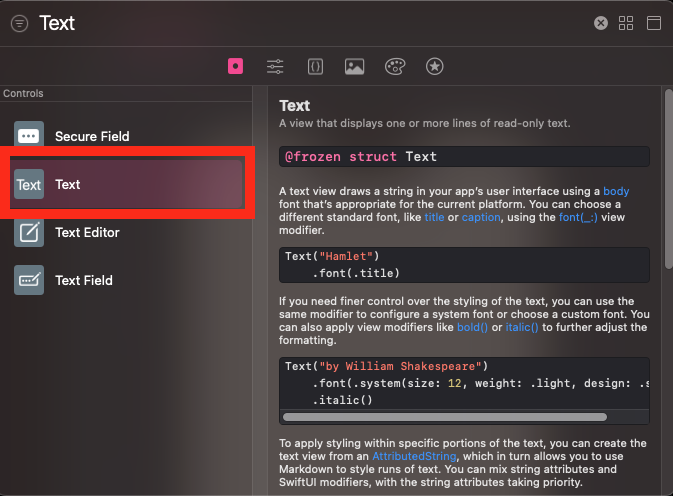This screenshot has width=673, height=496.
Task: Open the AttributedString link
Action: (414, 456)
